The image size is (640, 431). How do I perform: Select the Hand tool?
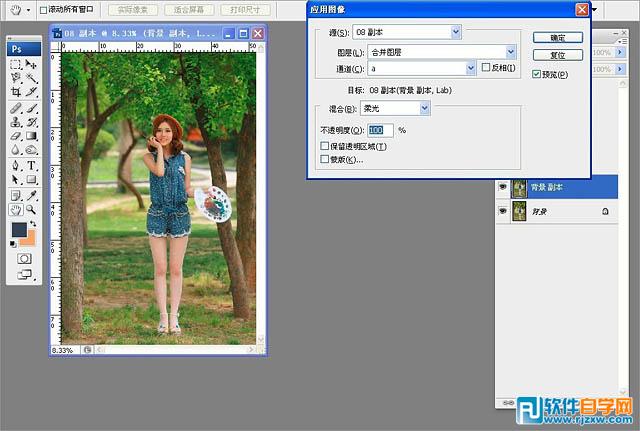15,210
